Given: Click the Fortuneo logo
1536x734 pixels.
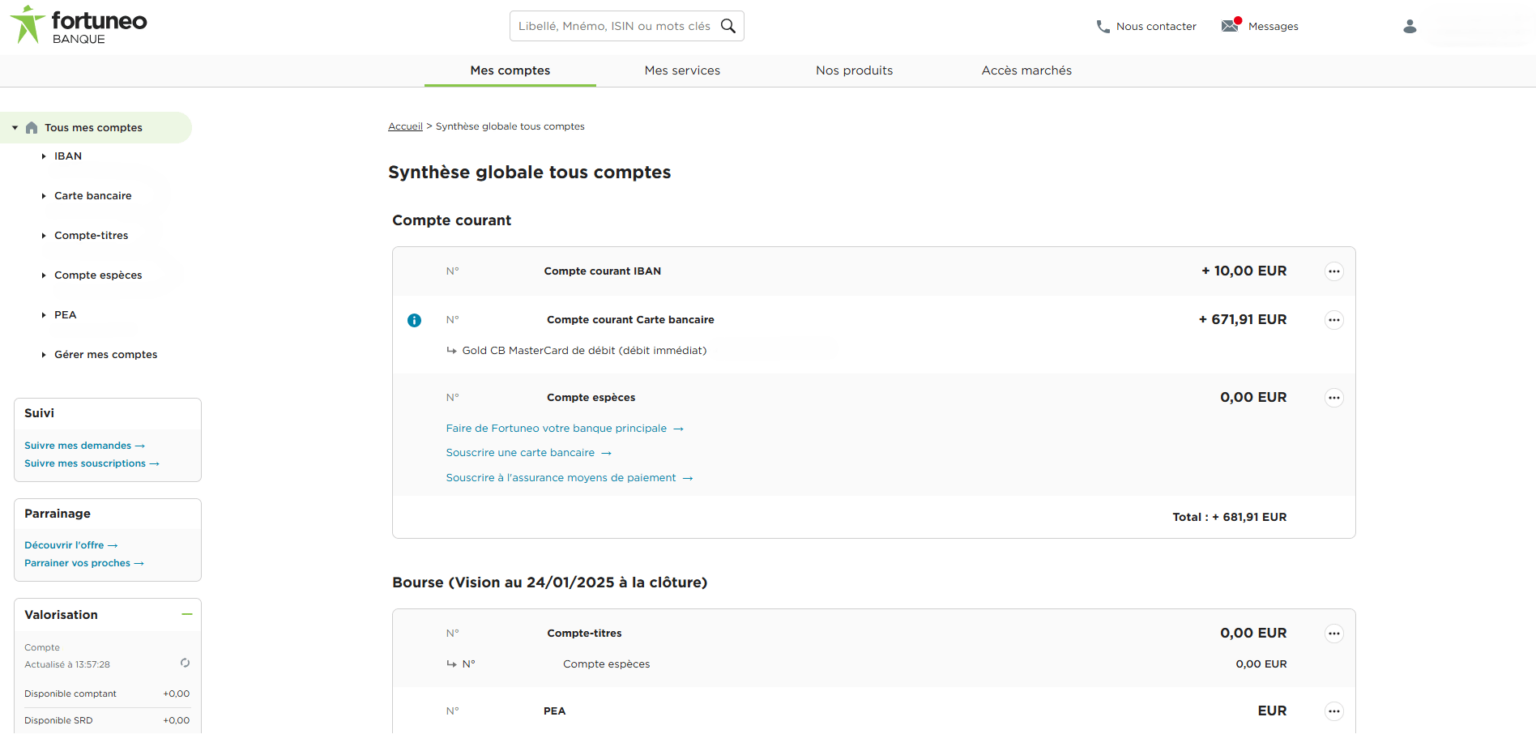Looking at the screenshot, I should [78, 25].
